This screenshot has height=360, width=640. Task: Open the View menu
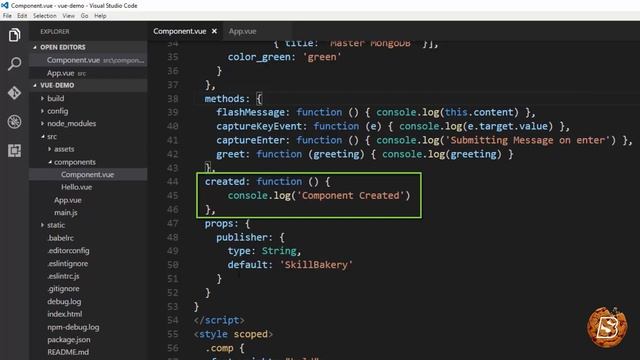coord(69,16)
